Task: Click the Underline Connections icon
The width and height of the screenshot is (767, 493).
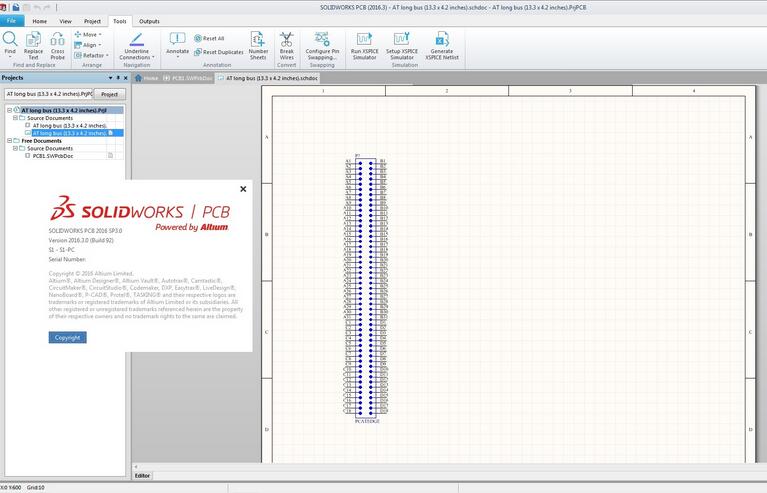Action: tap(136, 39)
